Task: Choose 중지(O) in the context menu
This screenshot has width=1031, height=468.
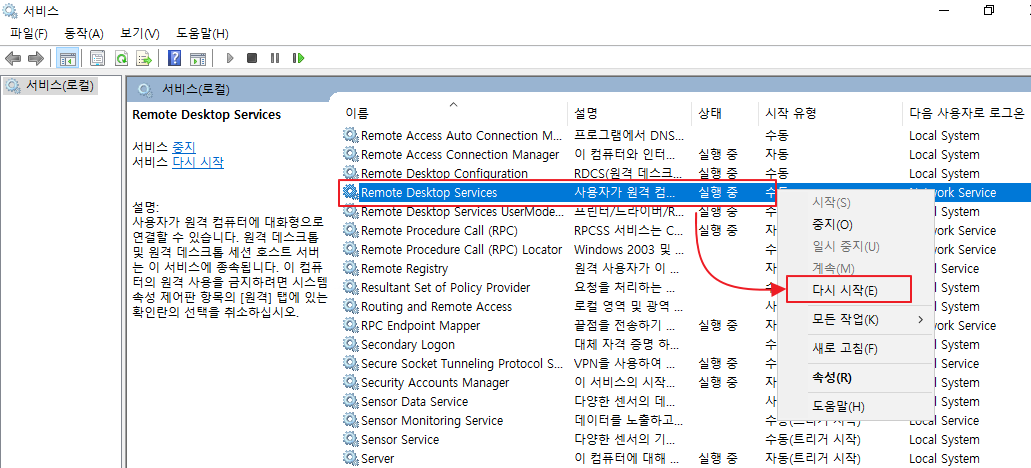Action: tap(832, 225)
